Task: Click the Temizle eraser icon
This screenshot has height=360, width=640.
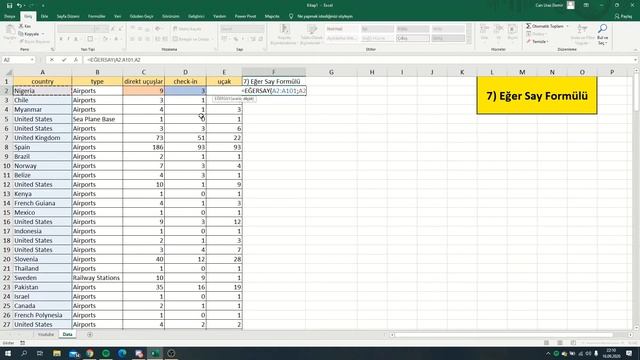Action: [x=529, y=41]
